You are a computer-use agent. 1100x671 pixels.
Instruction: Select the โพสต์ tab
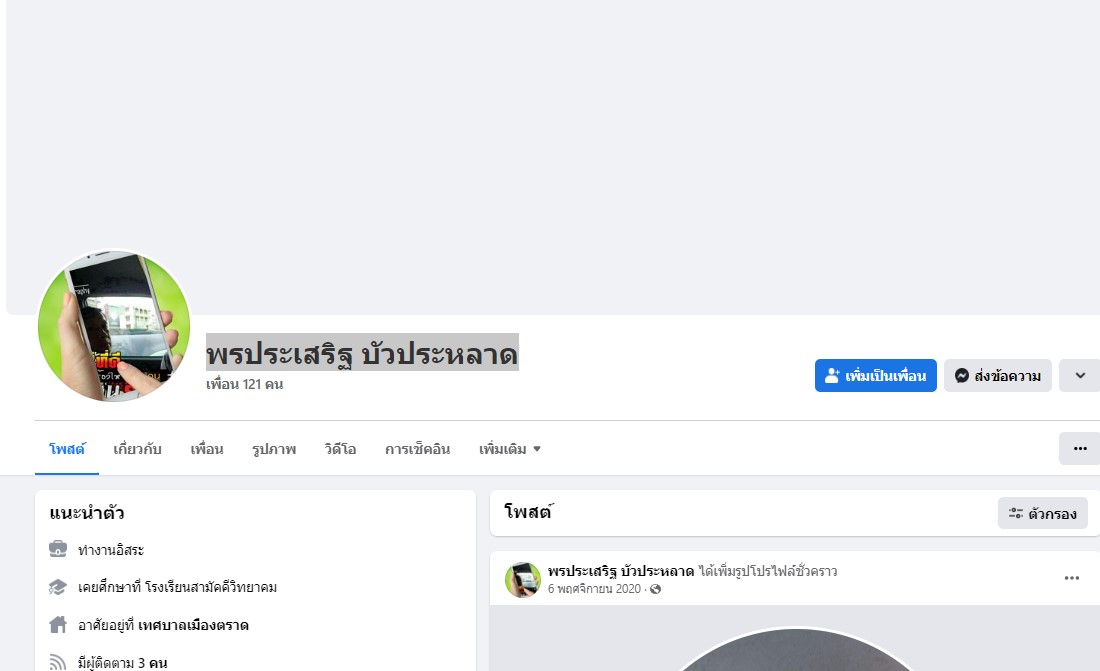tap(67, 449)
